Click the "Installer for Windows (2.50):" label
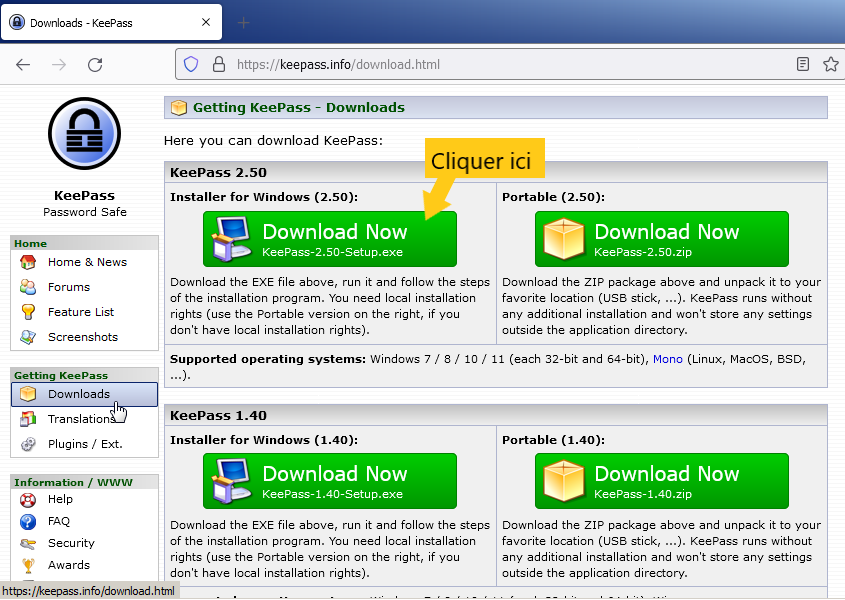The width and height of the screenshot is (845, 600). 264,197
